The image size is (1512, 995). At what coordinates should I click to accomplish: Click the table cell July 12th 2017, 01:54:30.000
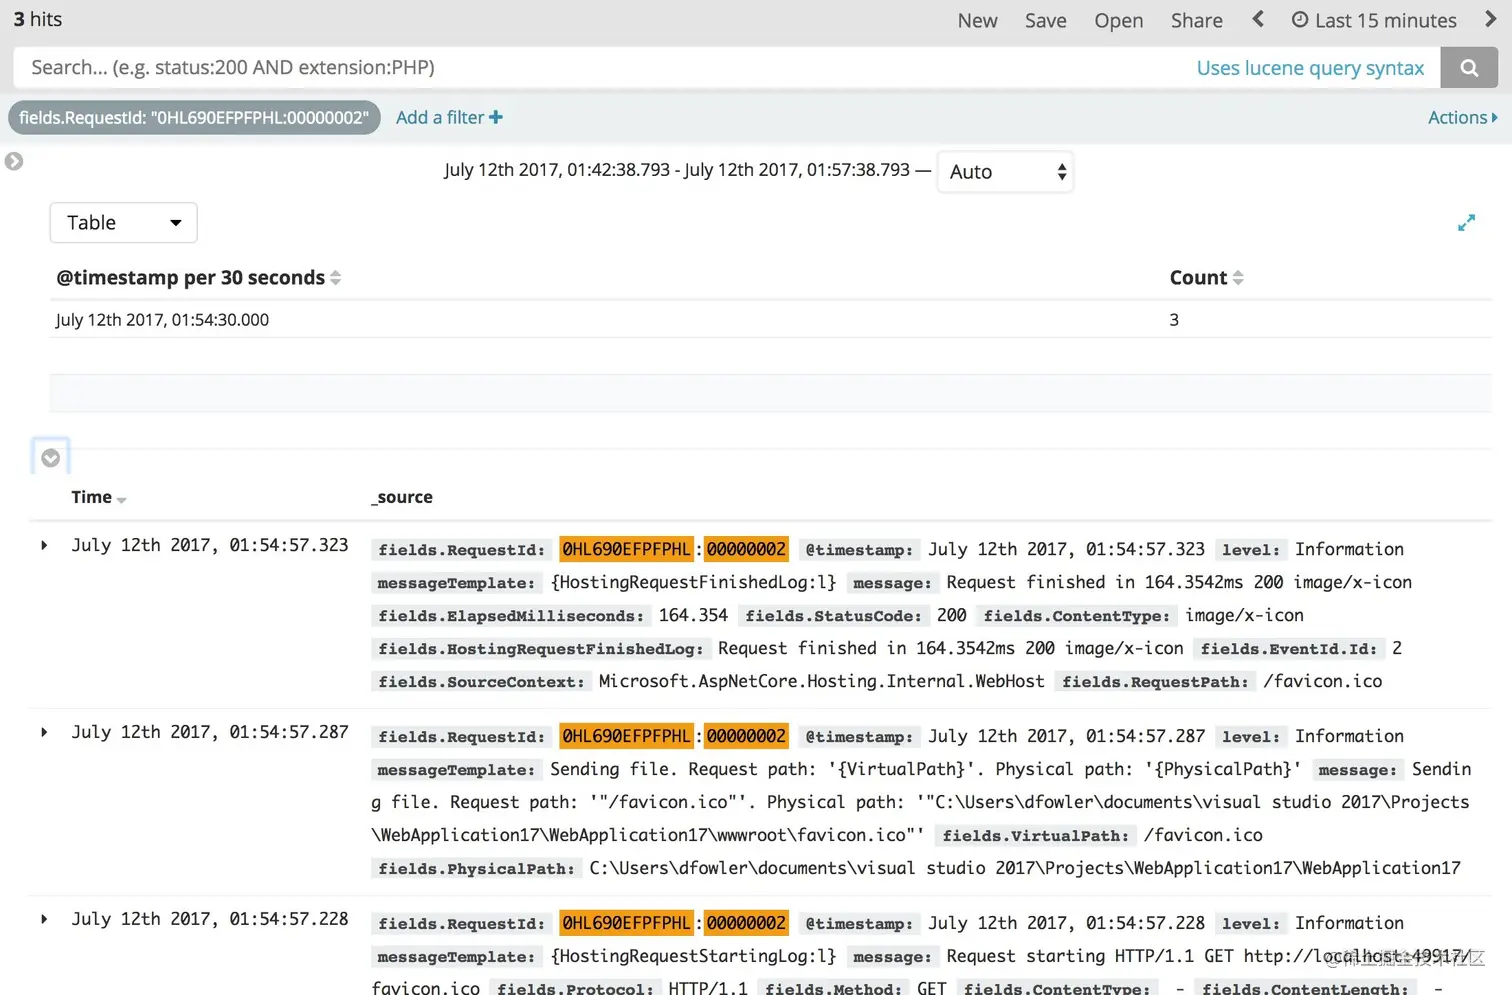[x=162, y=320]
